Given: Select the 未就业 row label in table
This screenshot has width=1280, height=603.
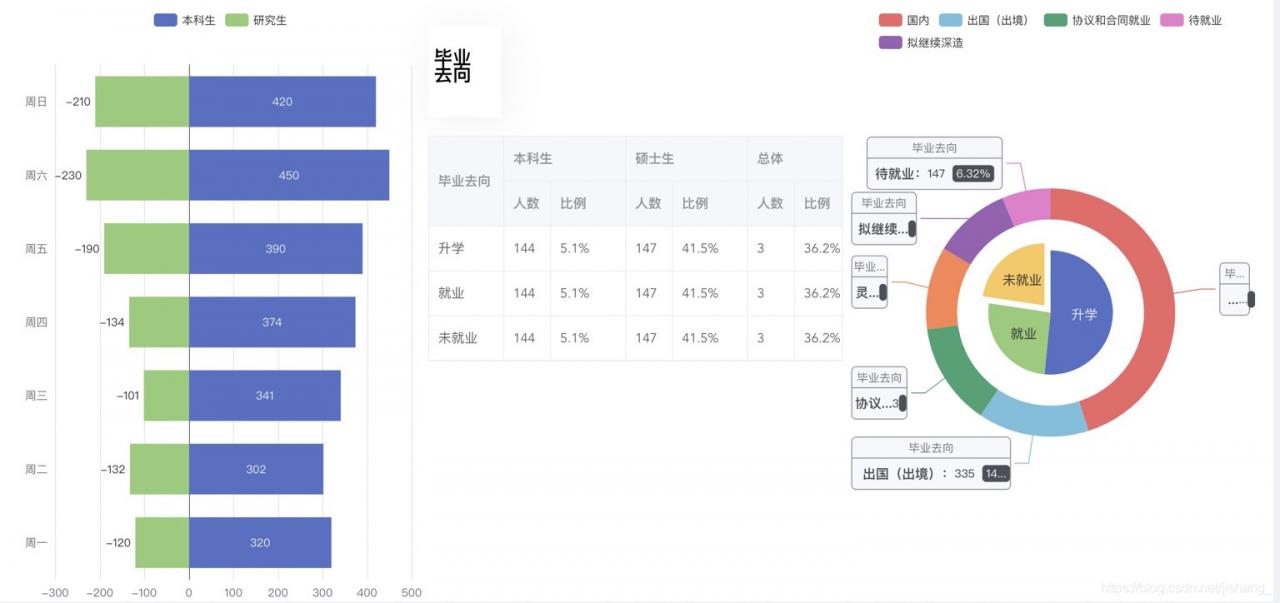Looking at the screenshot, I should click(458, 338).
